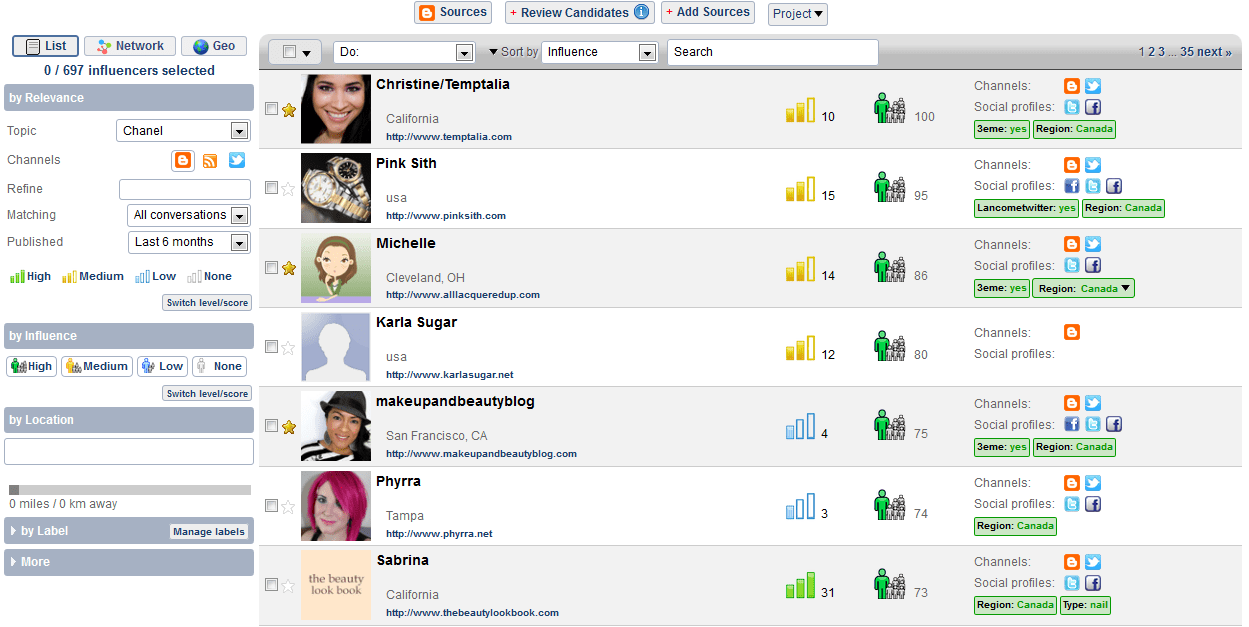
Task: Open the Project dropdown menu
Action: pos(798,14)
